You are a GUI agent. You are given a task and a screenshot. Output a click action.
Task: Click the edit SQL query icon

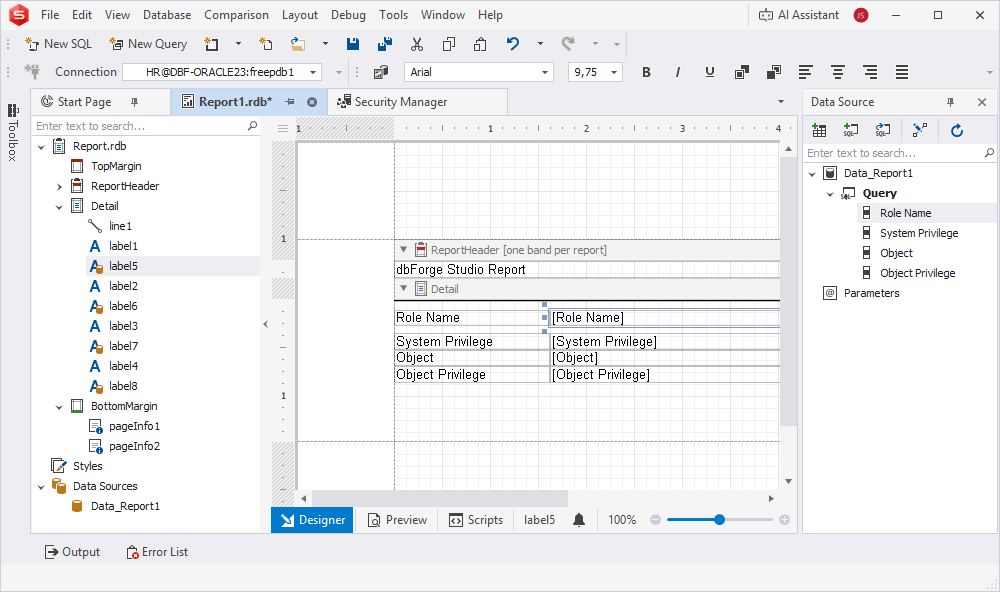click(x=883, y=131)
